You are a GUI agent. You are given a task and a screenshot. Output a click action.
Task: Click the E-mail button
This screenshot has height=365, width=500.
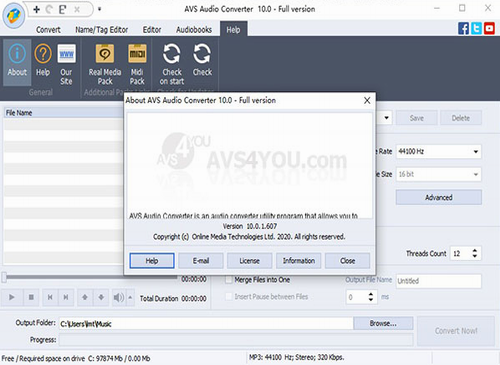coord(201,261)
